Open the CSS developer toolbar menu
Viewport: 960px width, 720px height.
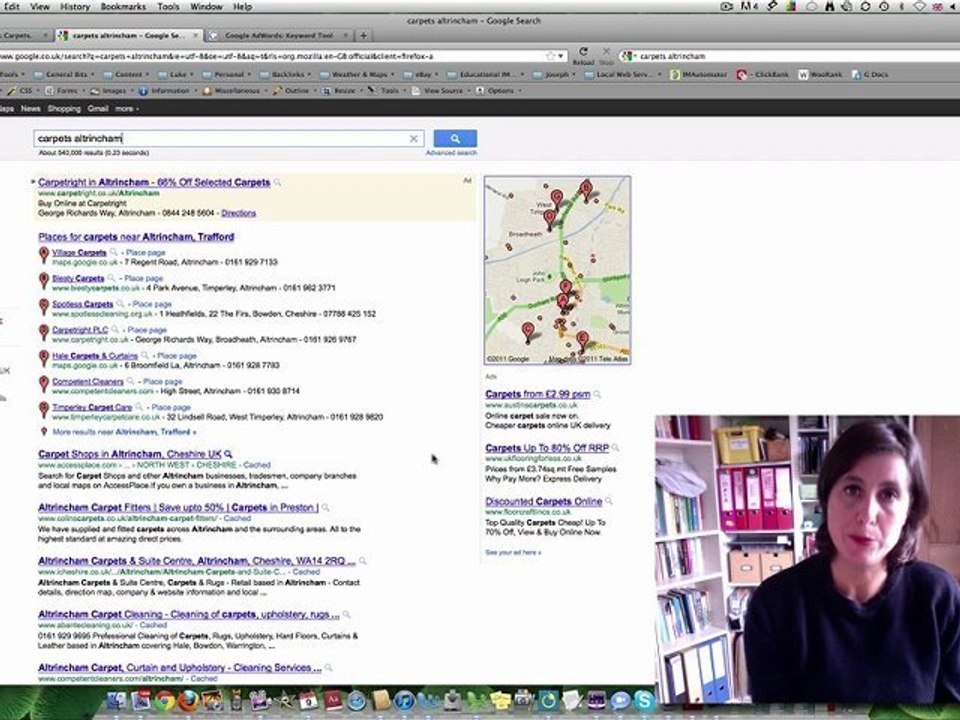[x=21, y=91]
